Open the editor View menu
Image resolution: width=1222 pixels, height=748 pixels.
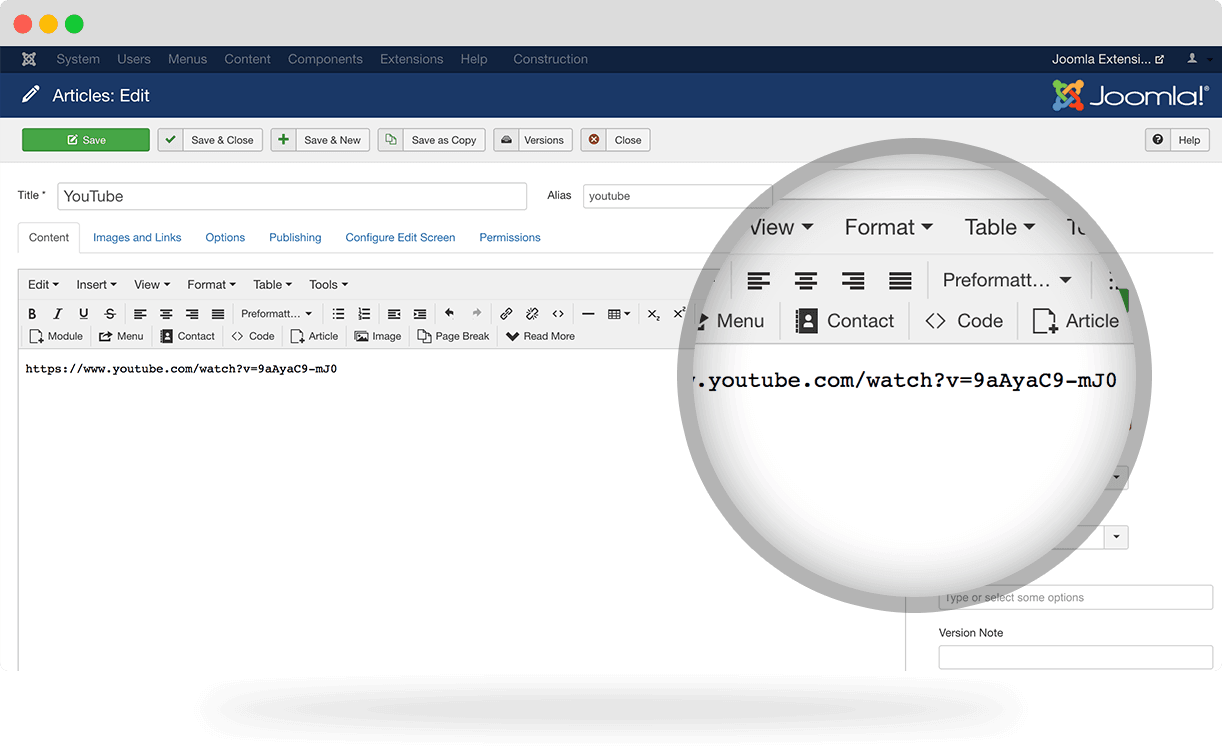[152, 285]
